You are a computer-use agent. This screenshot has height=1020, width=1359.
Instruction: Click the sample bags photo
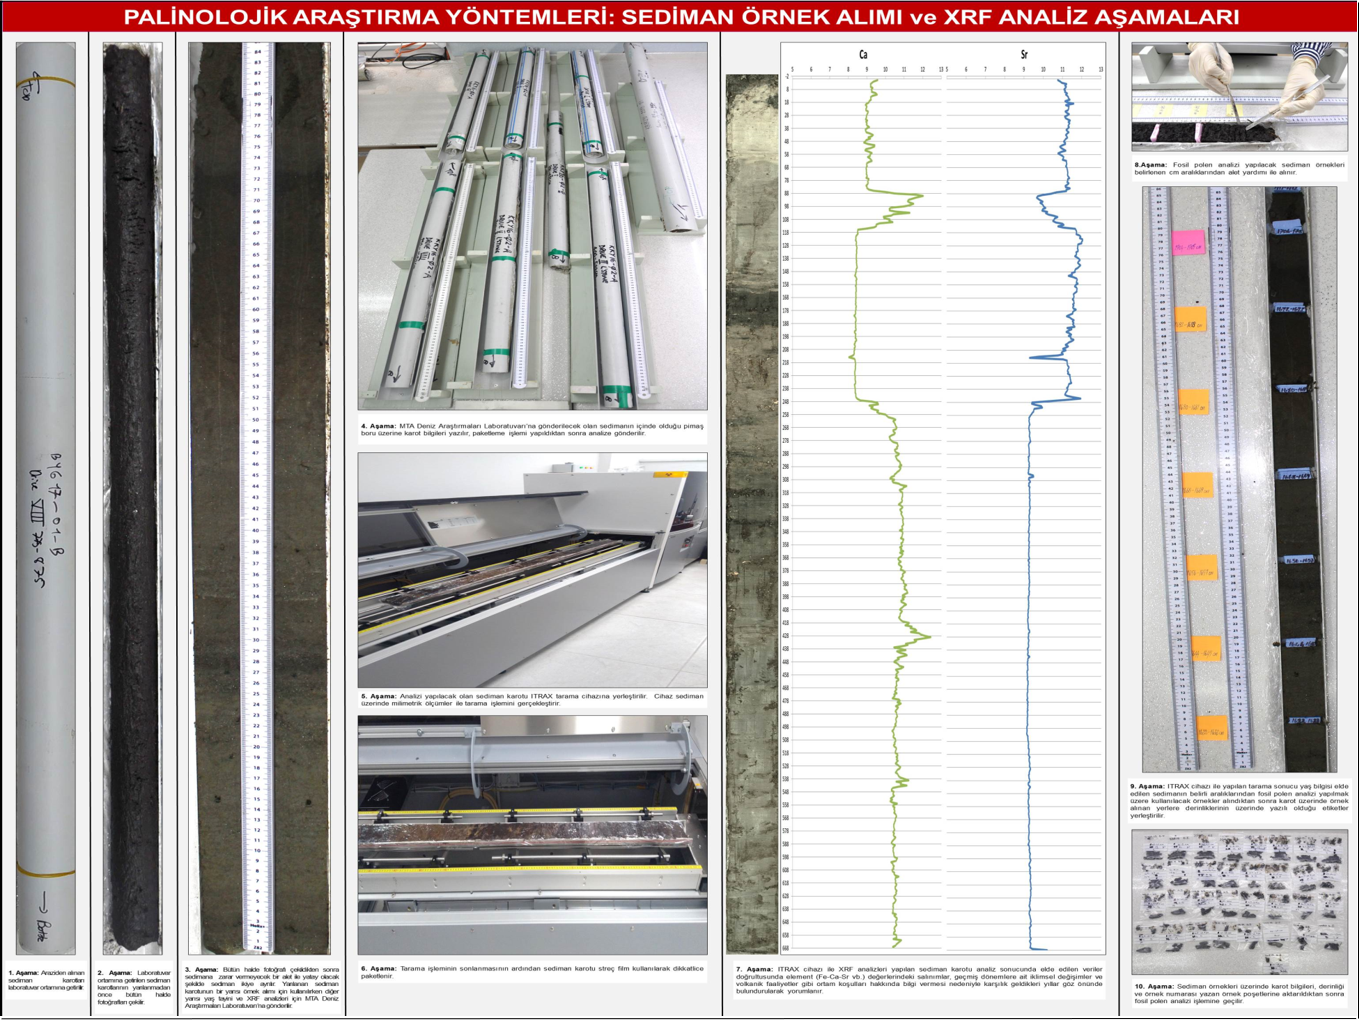(1239, 902)
